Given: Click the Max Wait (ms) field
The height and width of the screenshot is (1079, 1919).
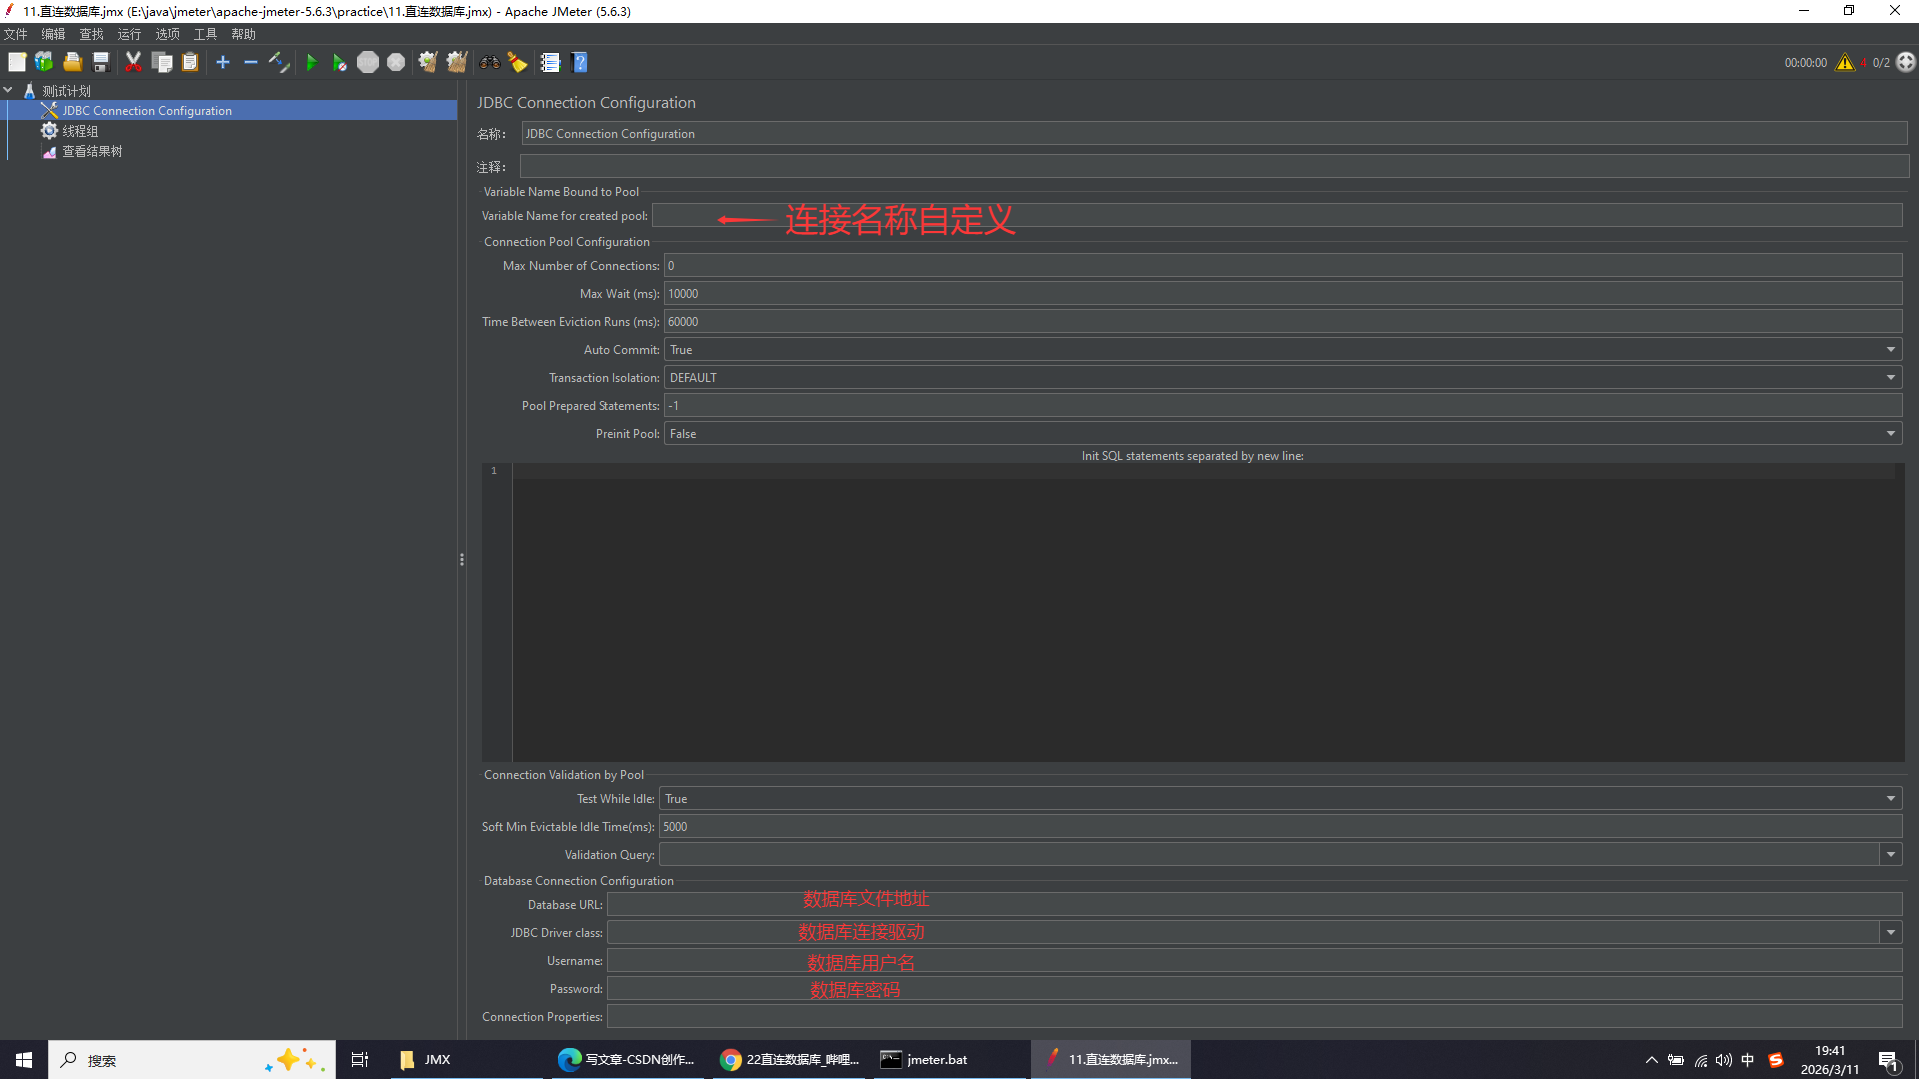Looking at the screenshot, I should pos(1283,294).
